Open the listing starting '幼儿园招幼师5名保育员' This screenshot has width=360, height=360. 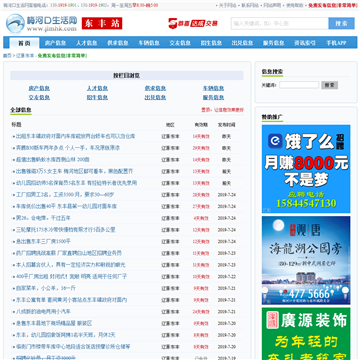tap(76, 183)
